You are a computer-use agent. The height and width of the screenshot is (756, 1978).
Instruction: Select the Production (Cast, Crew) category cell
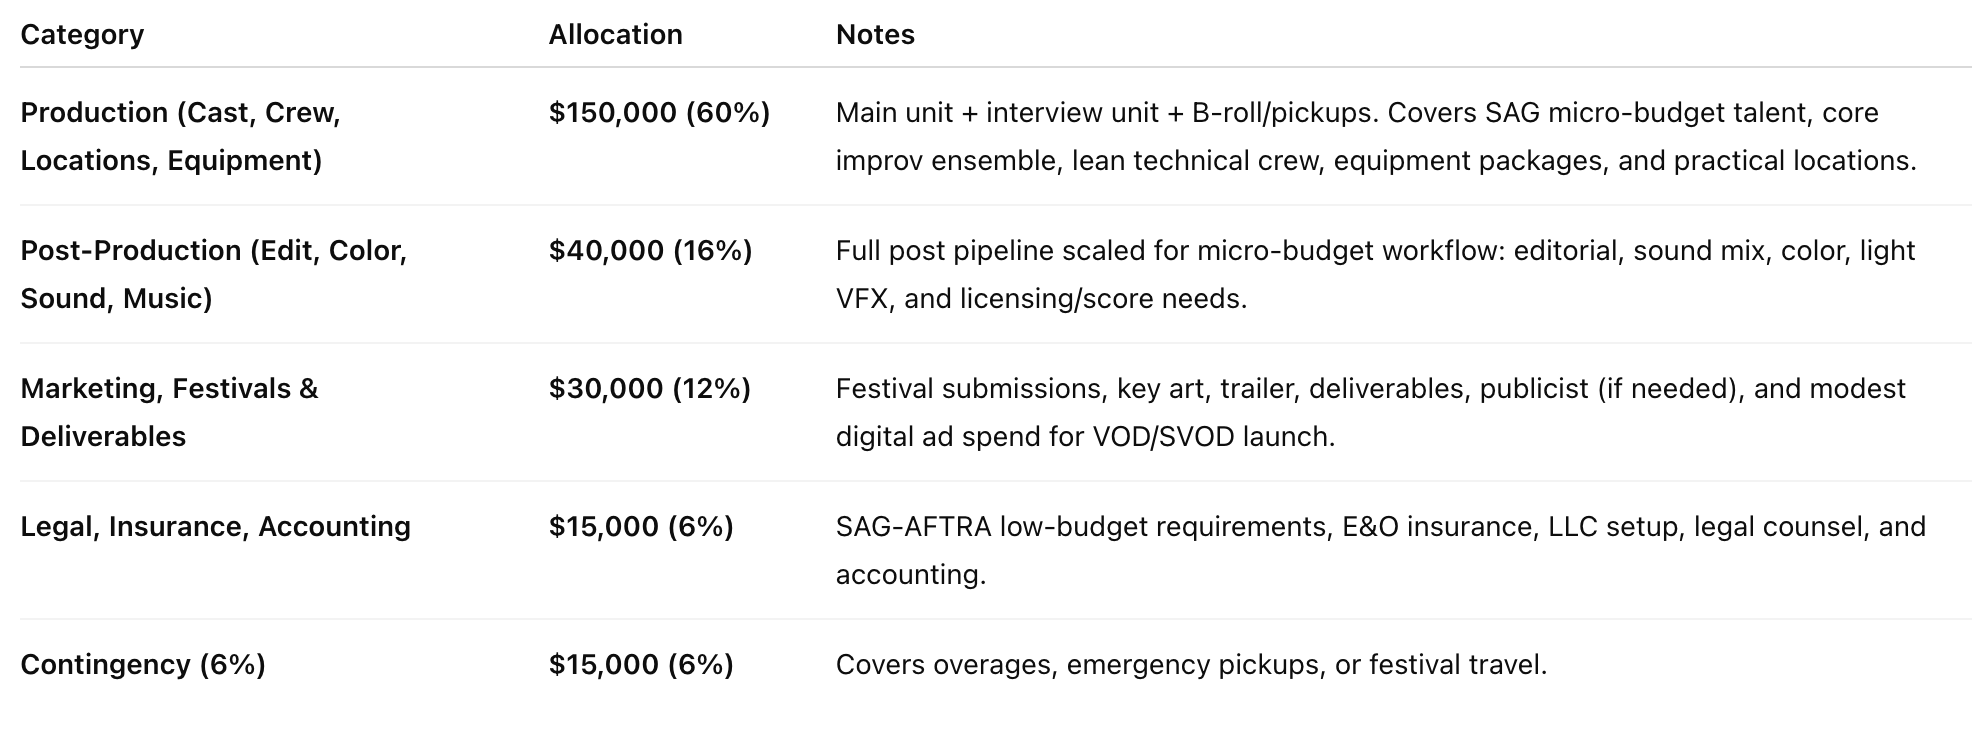tap(181, 136)
